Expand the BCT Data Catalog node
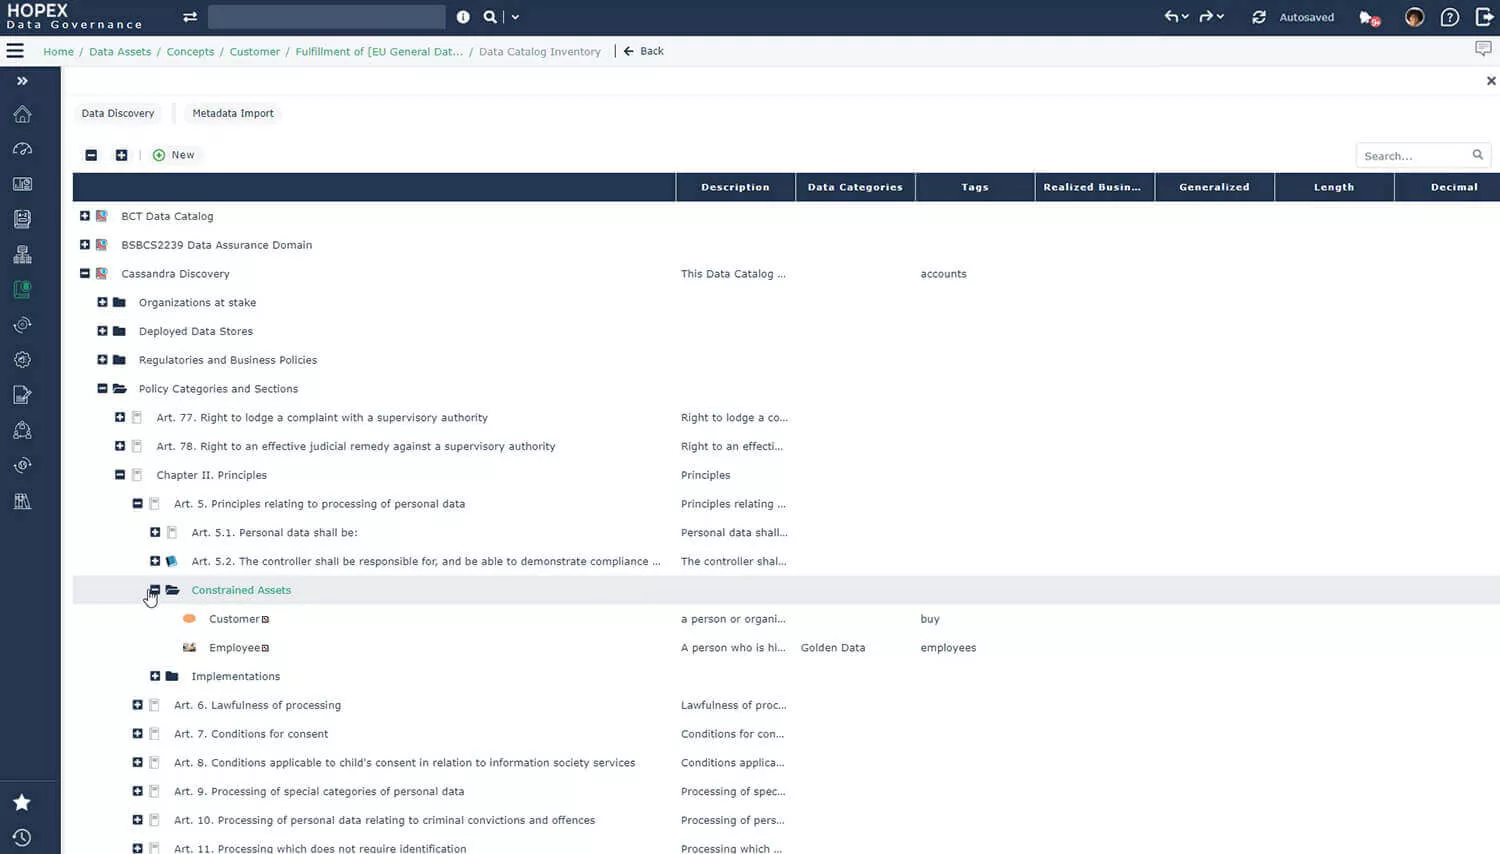 [85, 216]
